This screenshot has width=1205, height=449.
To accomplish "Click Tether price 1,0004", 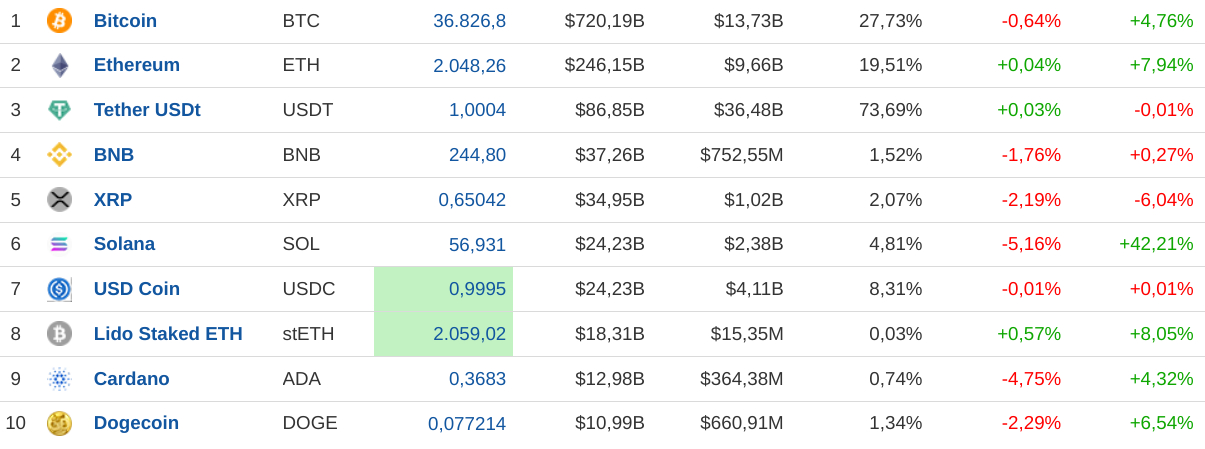I will click(477, 110).
